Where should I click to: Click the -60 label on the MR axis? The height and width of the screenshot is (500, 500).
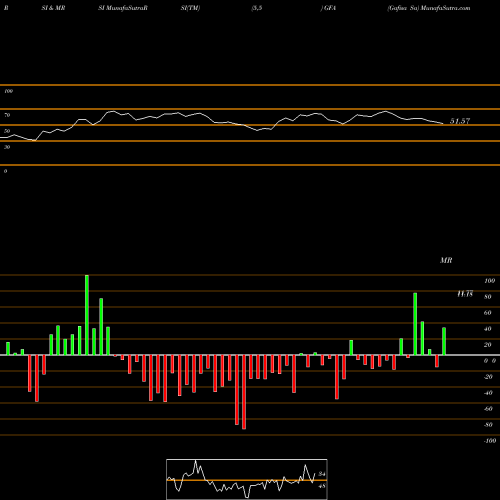pyautogui.click(x=488, y=409)
